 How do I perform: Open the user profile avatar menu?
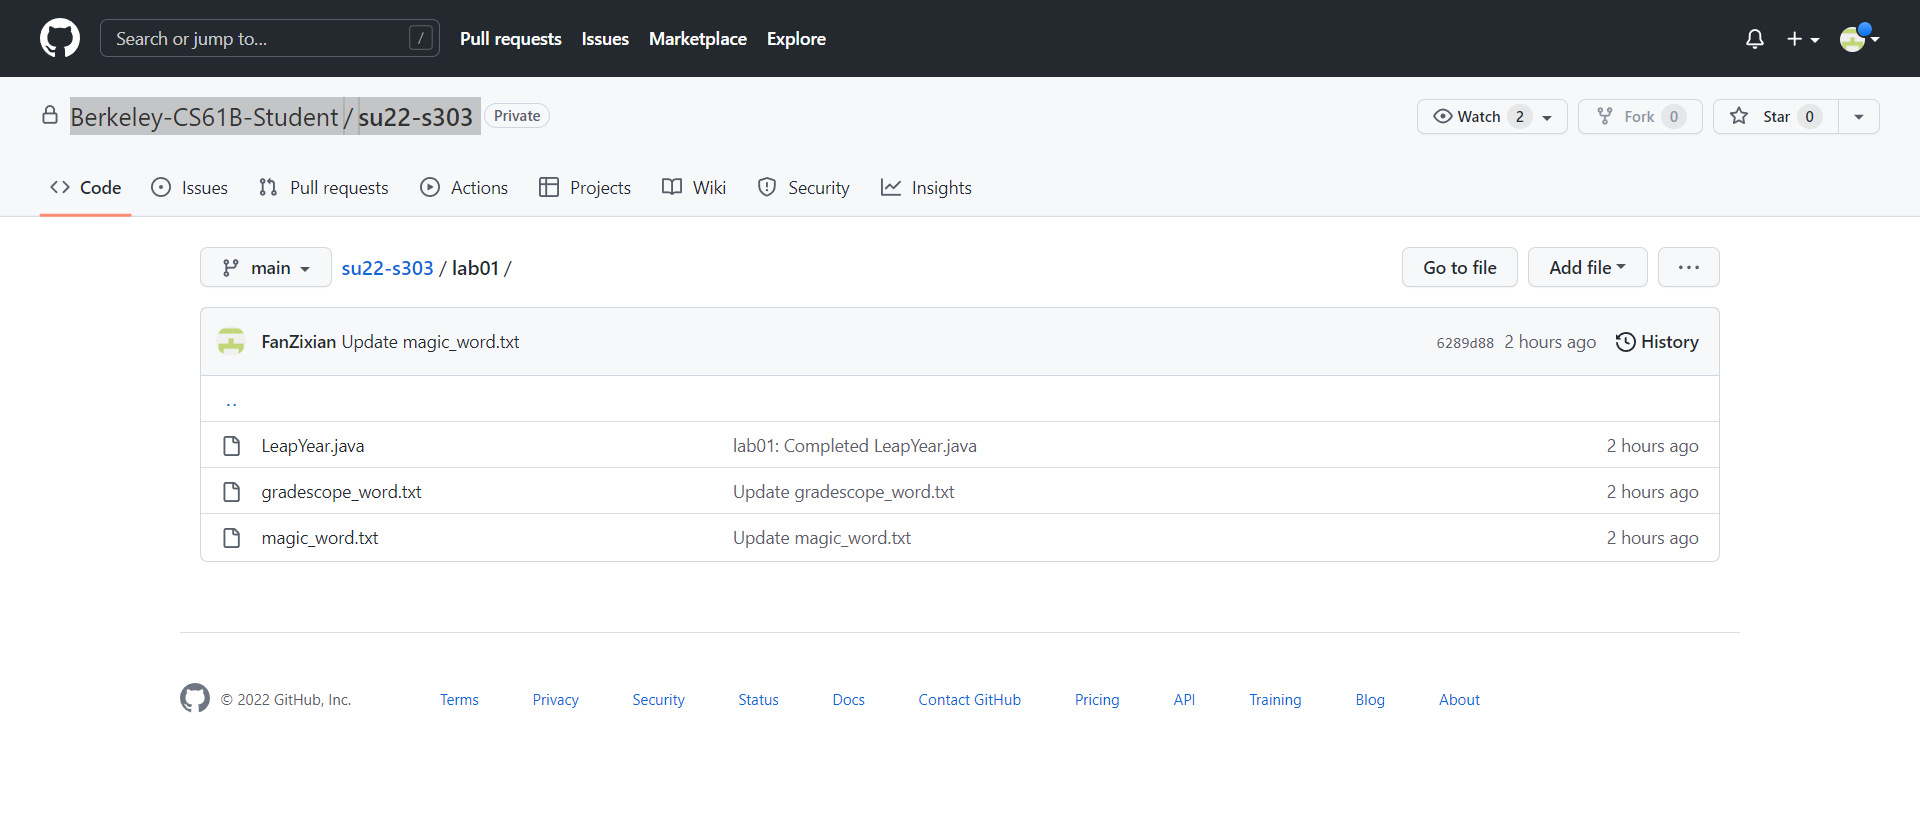(1859, 38)
